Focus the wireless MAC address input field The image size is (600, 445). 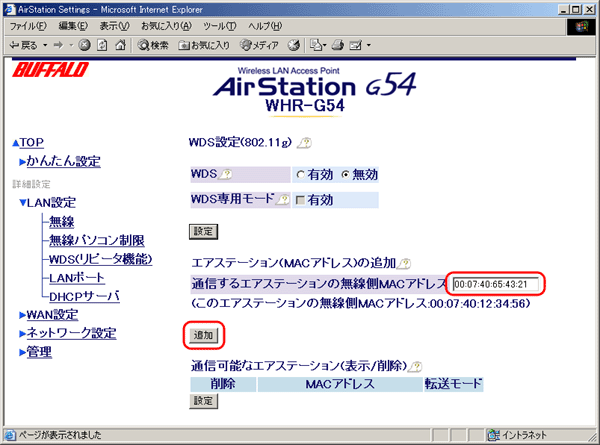coord(496,284)
